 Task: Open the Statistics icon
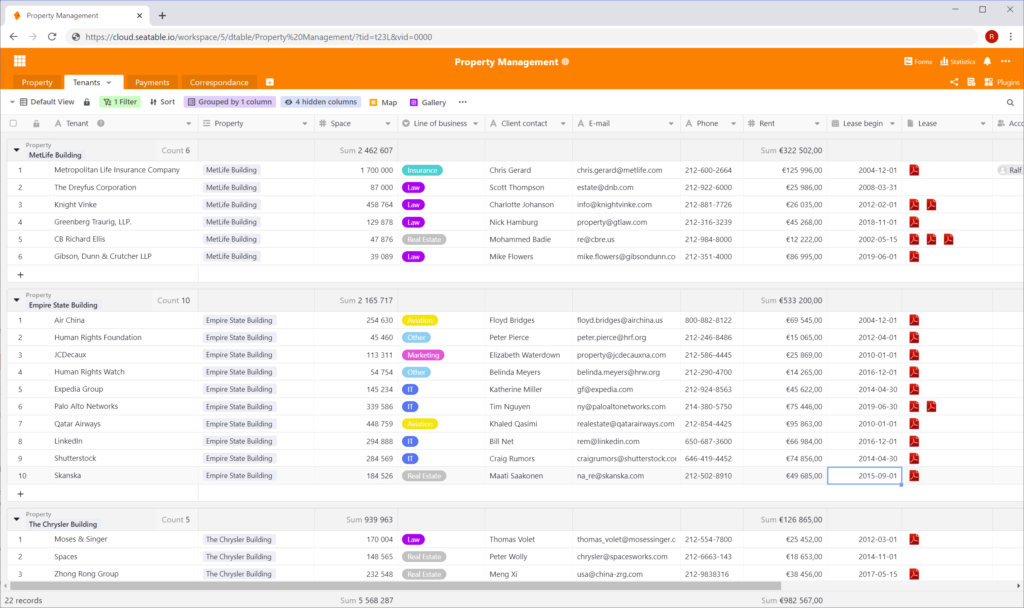tap(957, 61)
